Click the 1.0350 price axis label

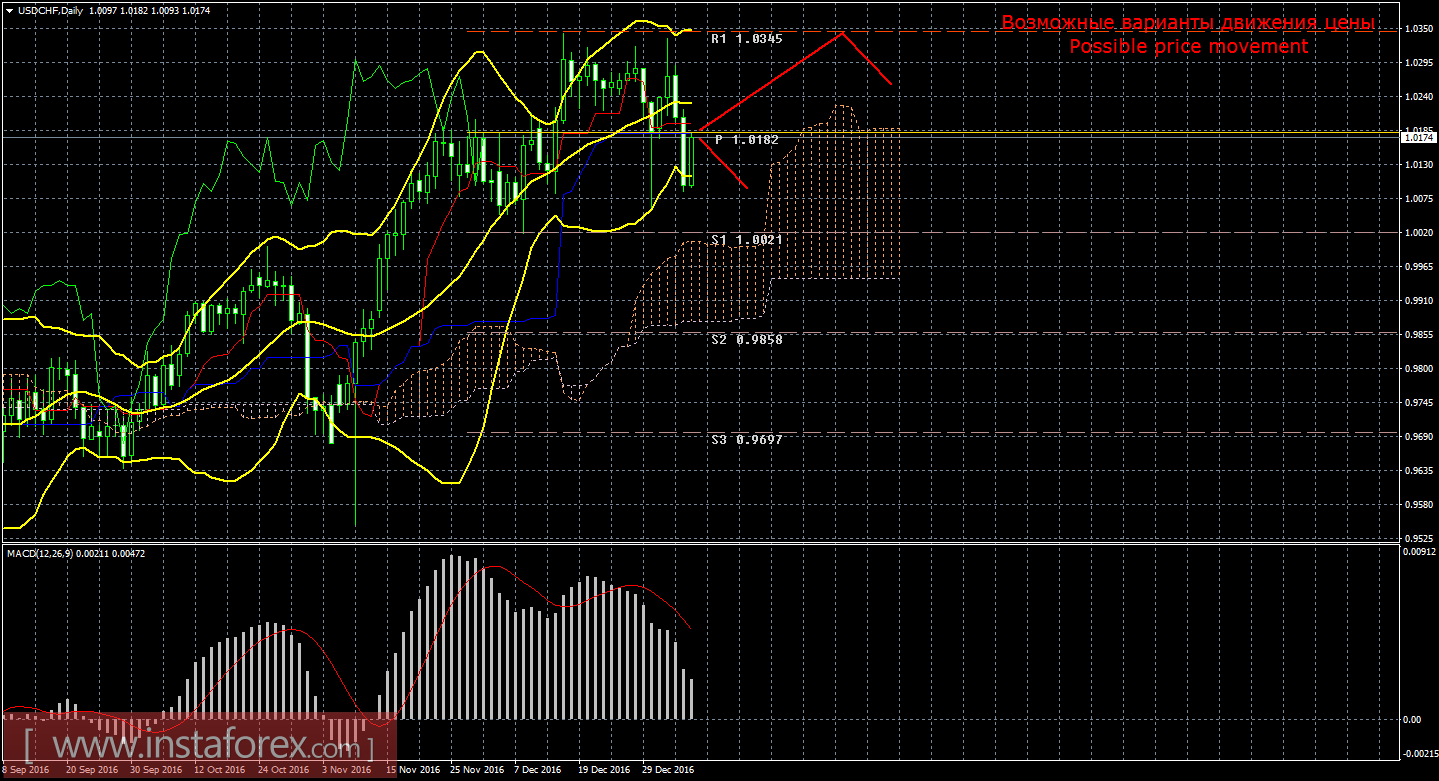(1419, 29)
